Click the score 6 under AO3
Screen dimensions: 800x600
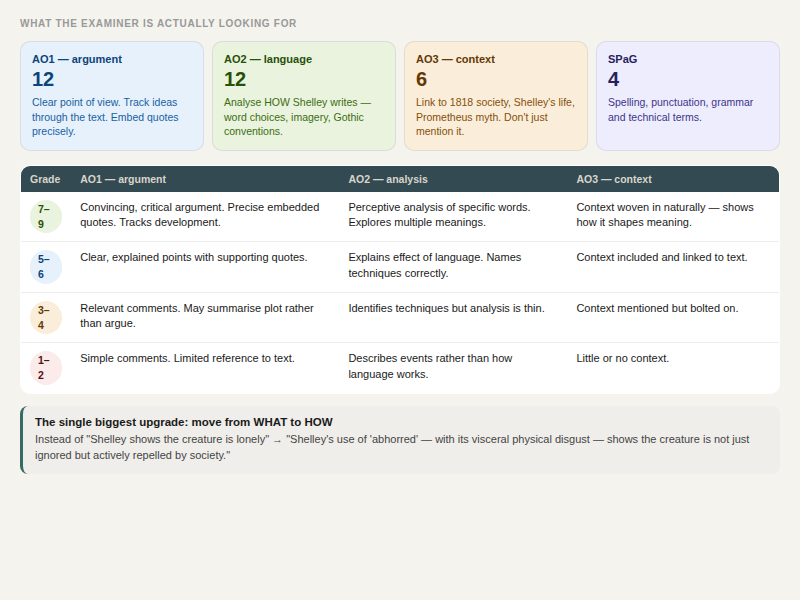tap(420, 78)
